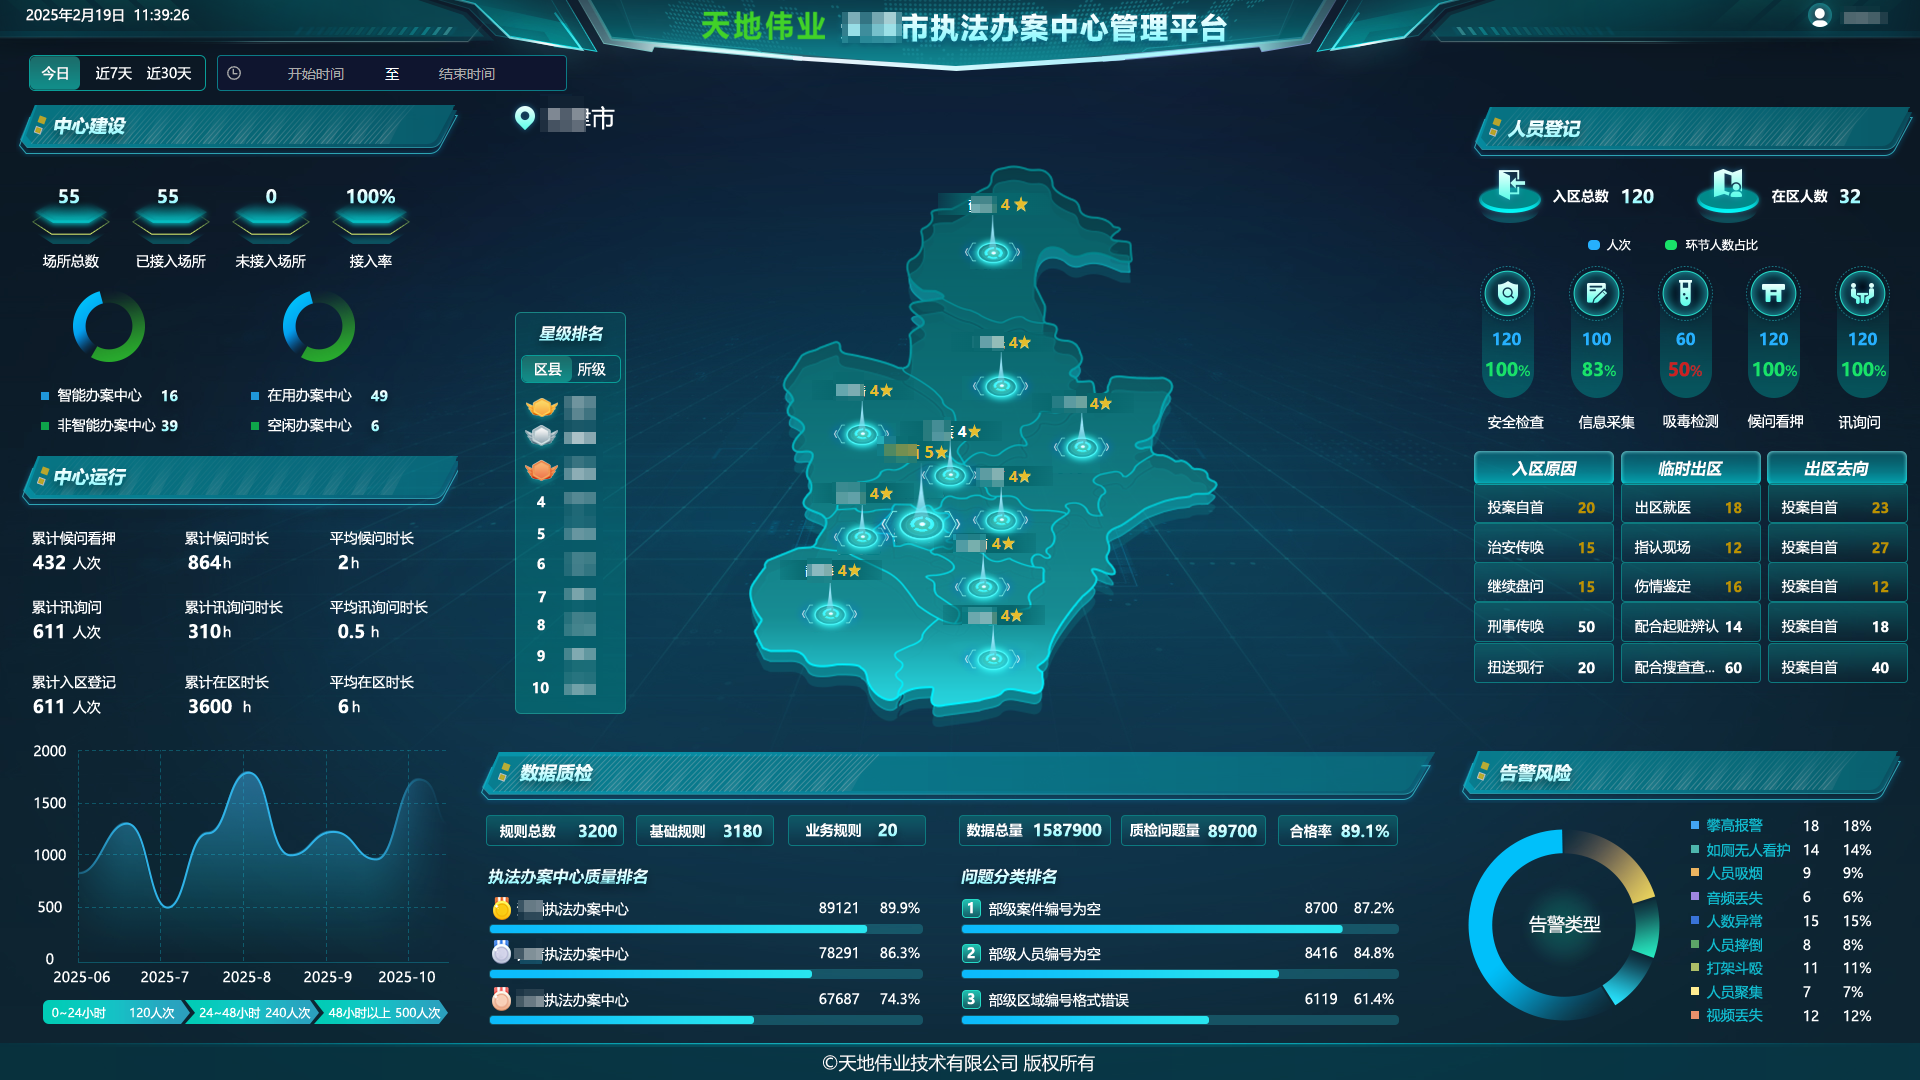Open the 开始时间 start time picker
Screen dimensions: 1920x1080
(x=315, y=73)
